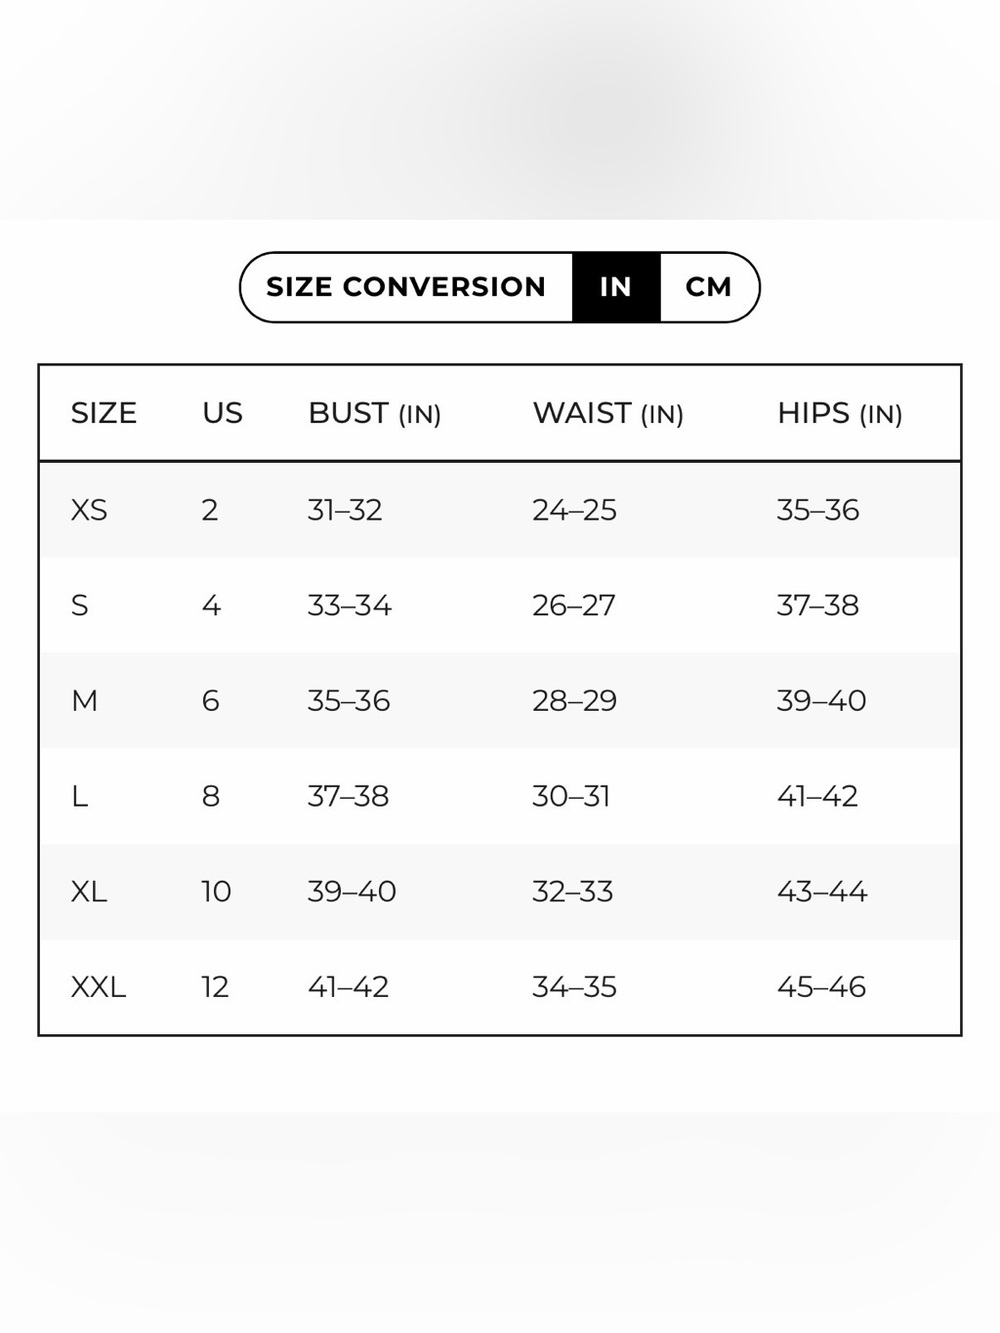
Task: Click the BUST (IN) column header
Action: 375,413
